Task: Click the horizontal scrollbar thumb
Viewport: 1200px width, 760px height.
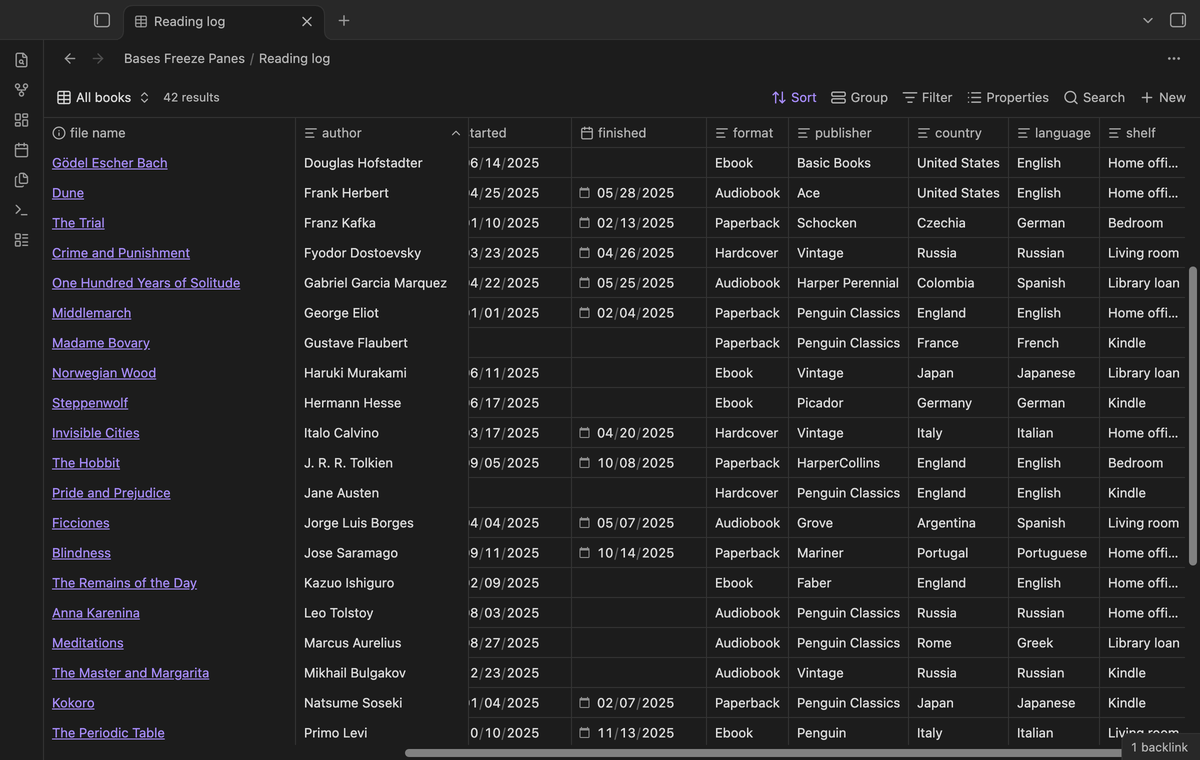Action: [x=764, y=753]
